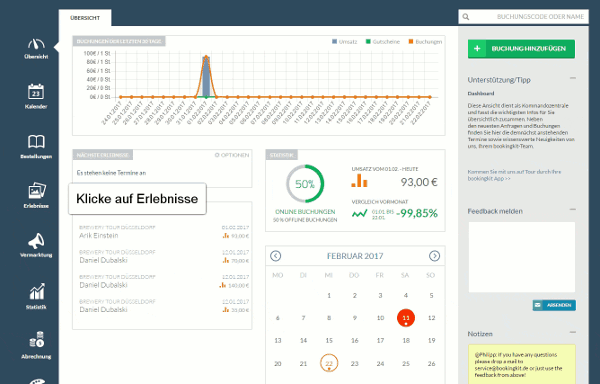Viewport: 600px width, 384px height.
Task: Select the Übersicht tab
Action: [x=85, y=18]
